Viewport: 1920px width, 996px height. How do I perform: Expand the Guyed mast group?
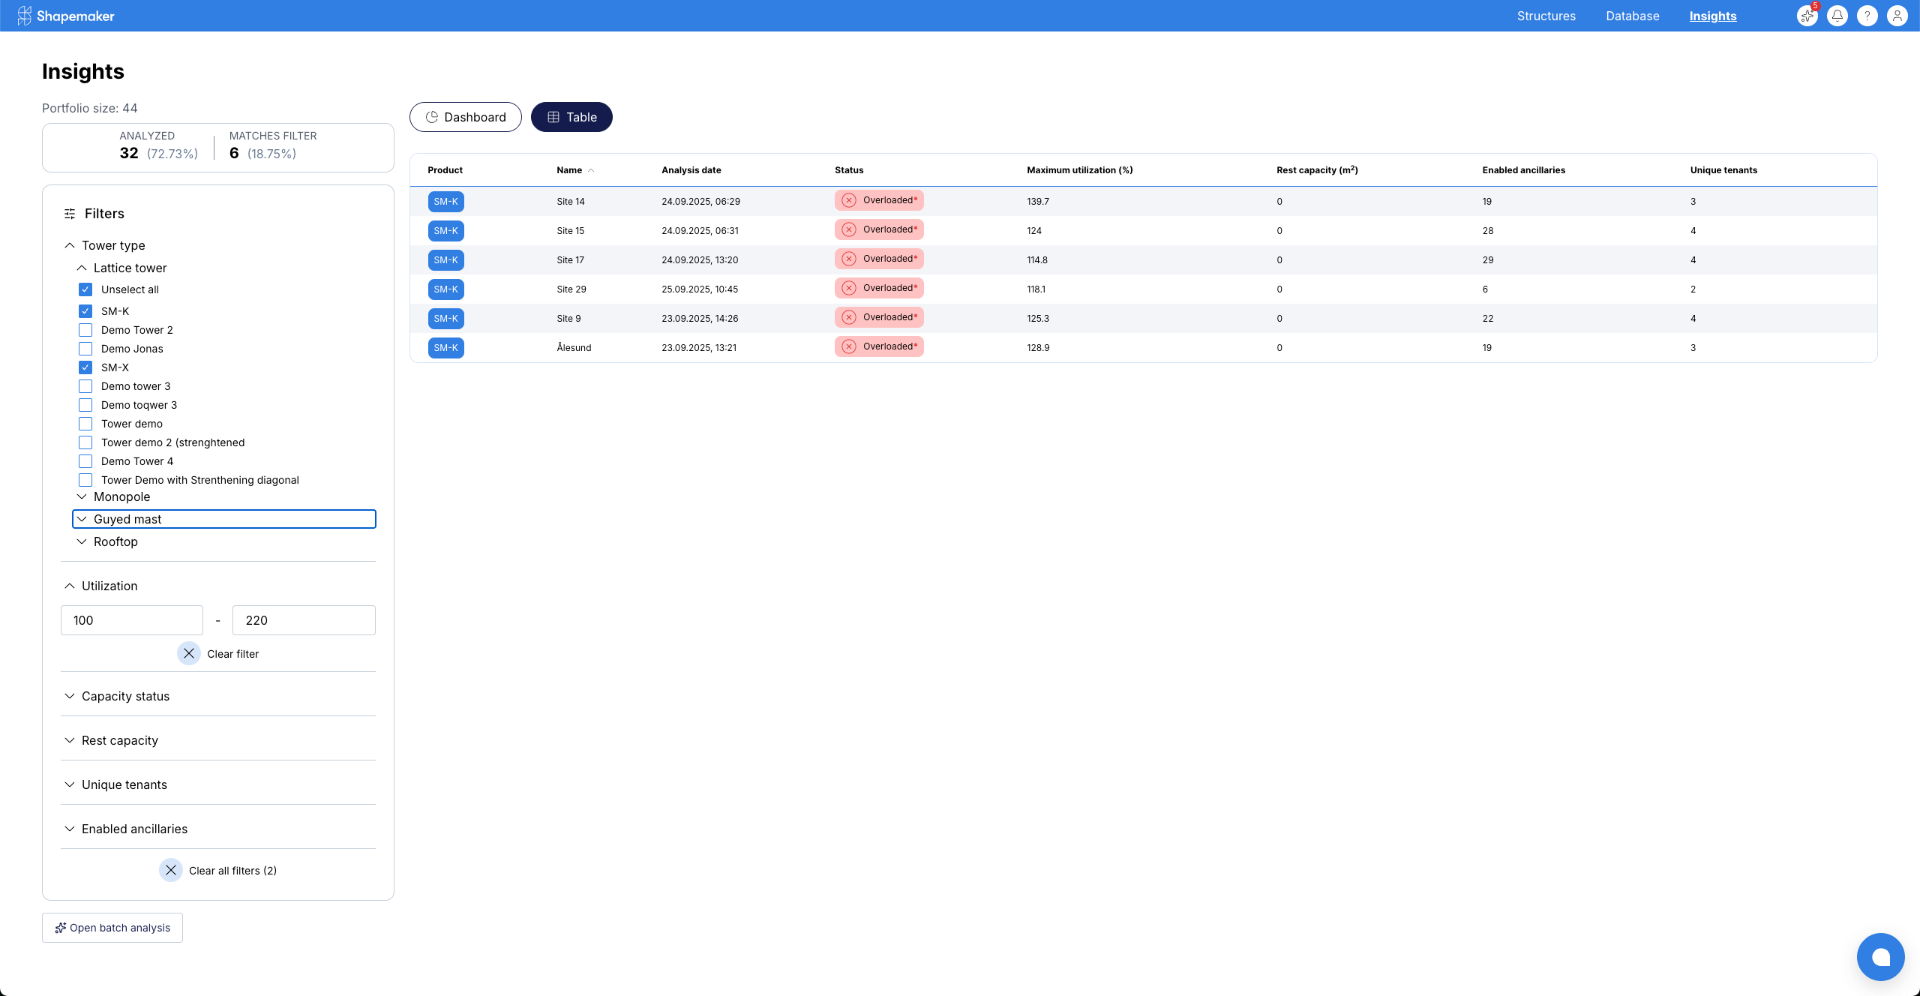[x=82, y=520]
